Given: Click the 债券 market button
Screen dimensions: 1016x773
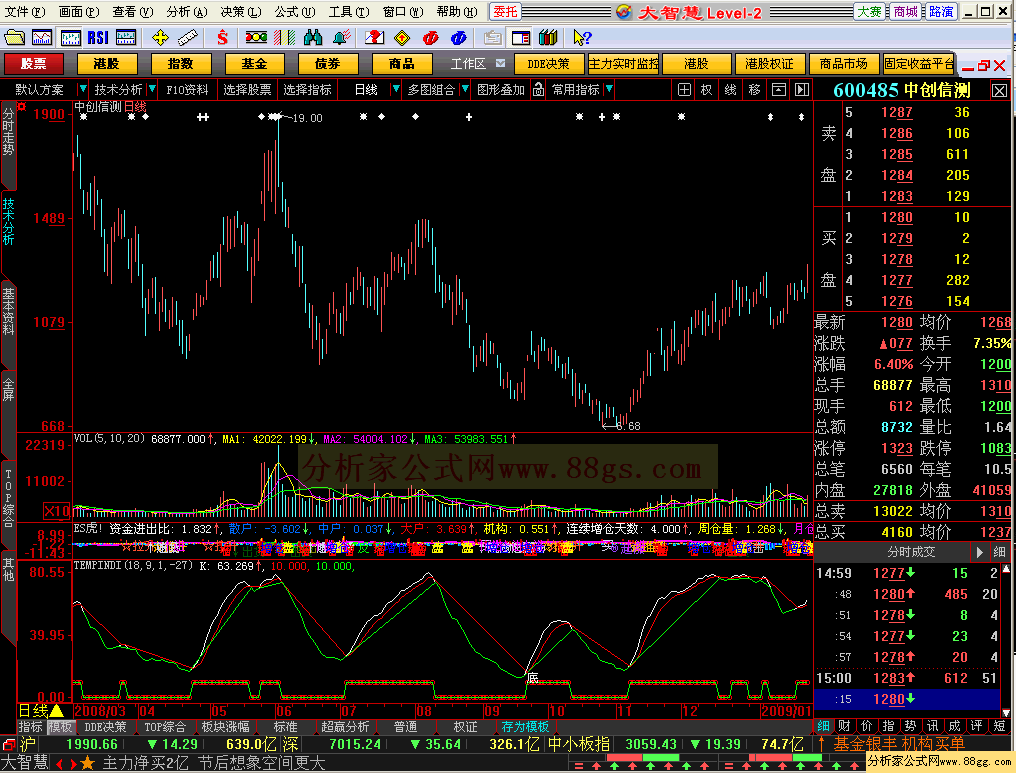Looking at the screenshot, I should pos(328,63).
